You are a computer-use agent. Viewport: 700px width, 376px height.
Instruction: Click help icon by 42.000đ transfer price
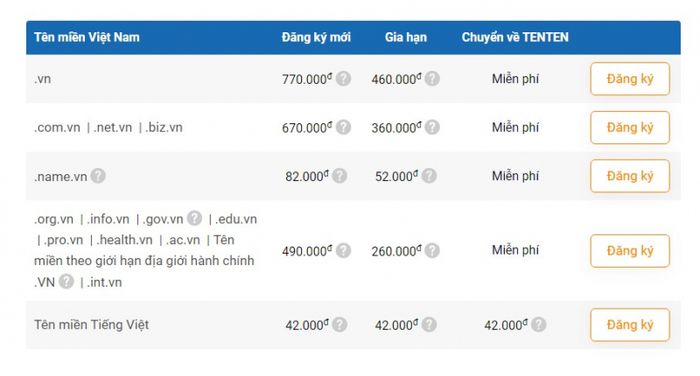point(538,325)
